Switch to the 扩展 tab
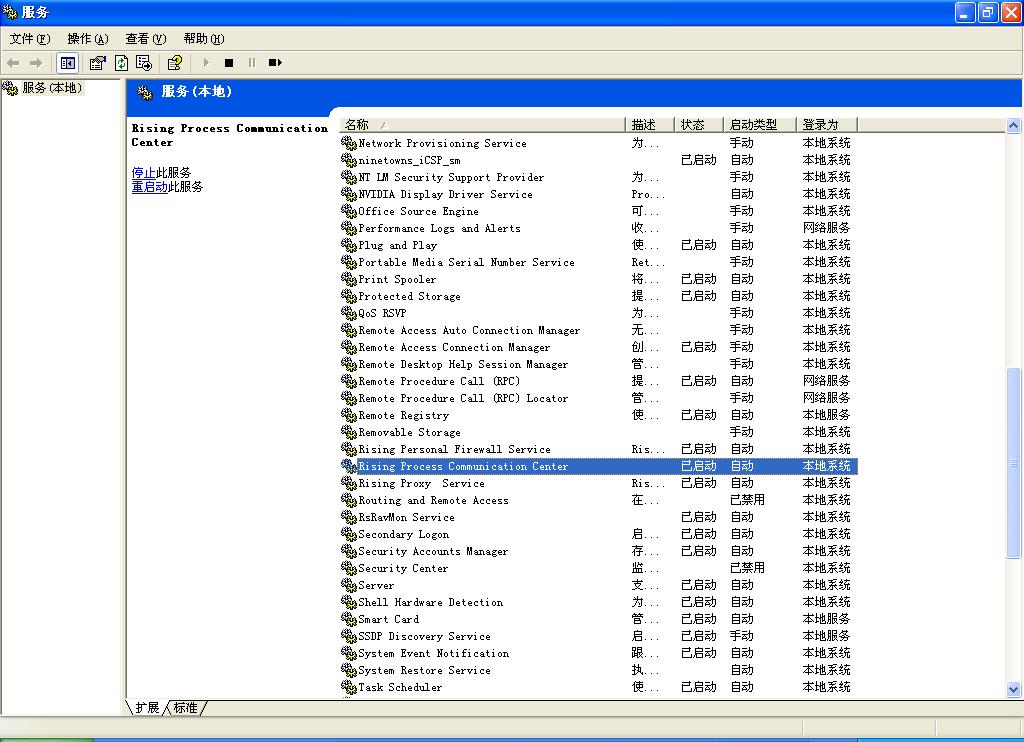Viewport: 1024px width, 742px height. [147, 707]
